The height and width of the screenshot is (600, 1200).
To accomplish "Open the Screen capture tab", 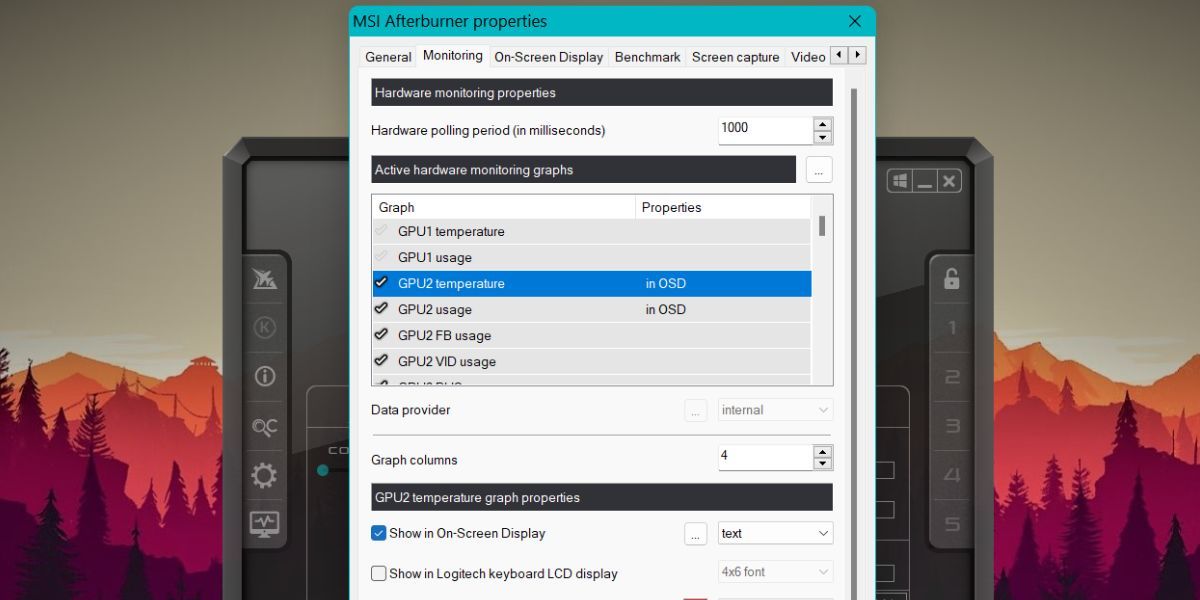I will pos(735,57).
